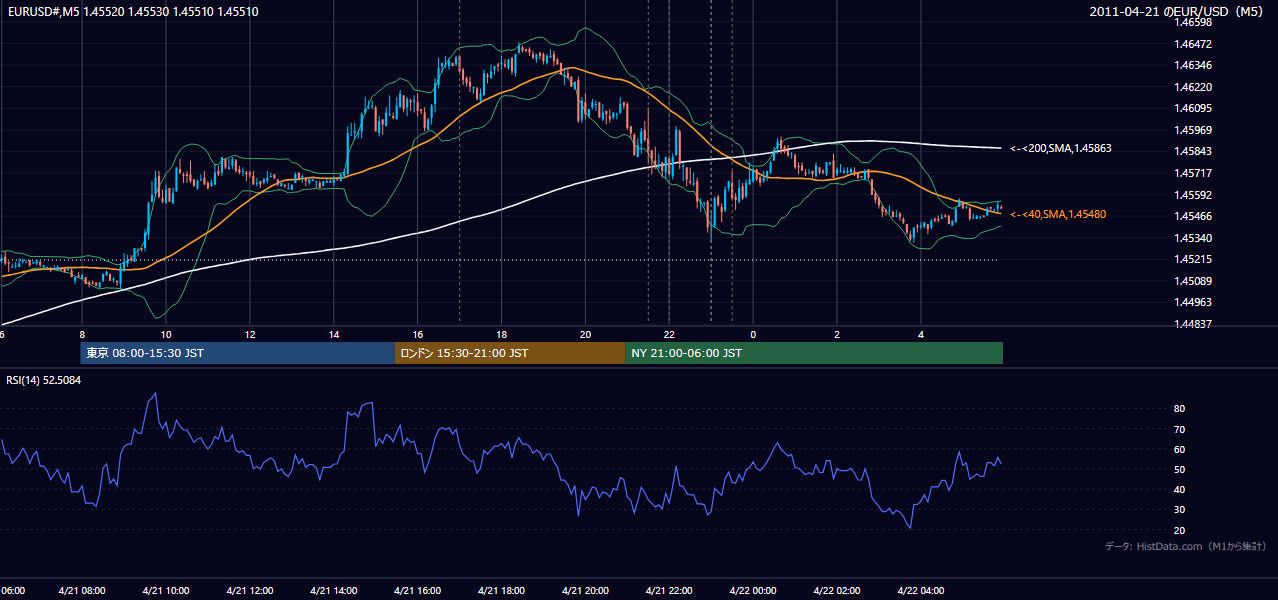Viewport: 1278px width, 600px height.
Task: Click the 4/21 10:00 bottom time label
Action: point(166,590)
